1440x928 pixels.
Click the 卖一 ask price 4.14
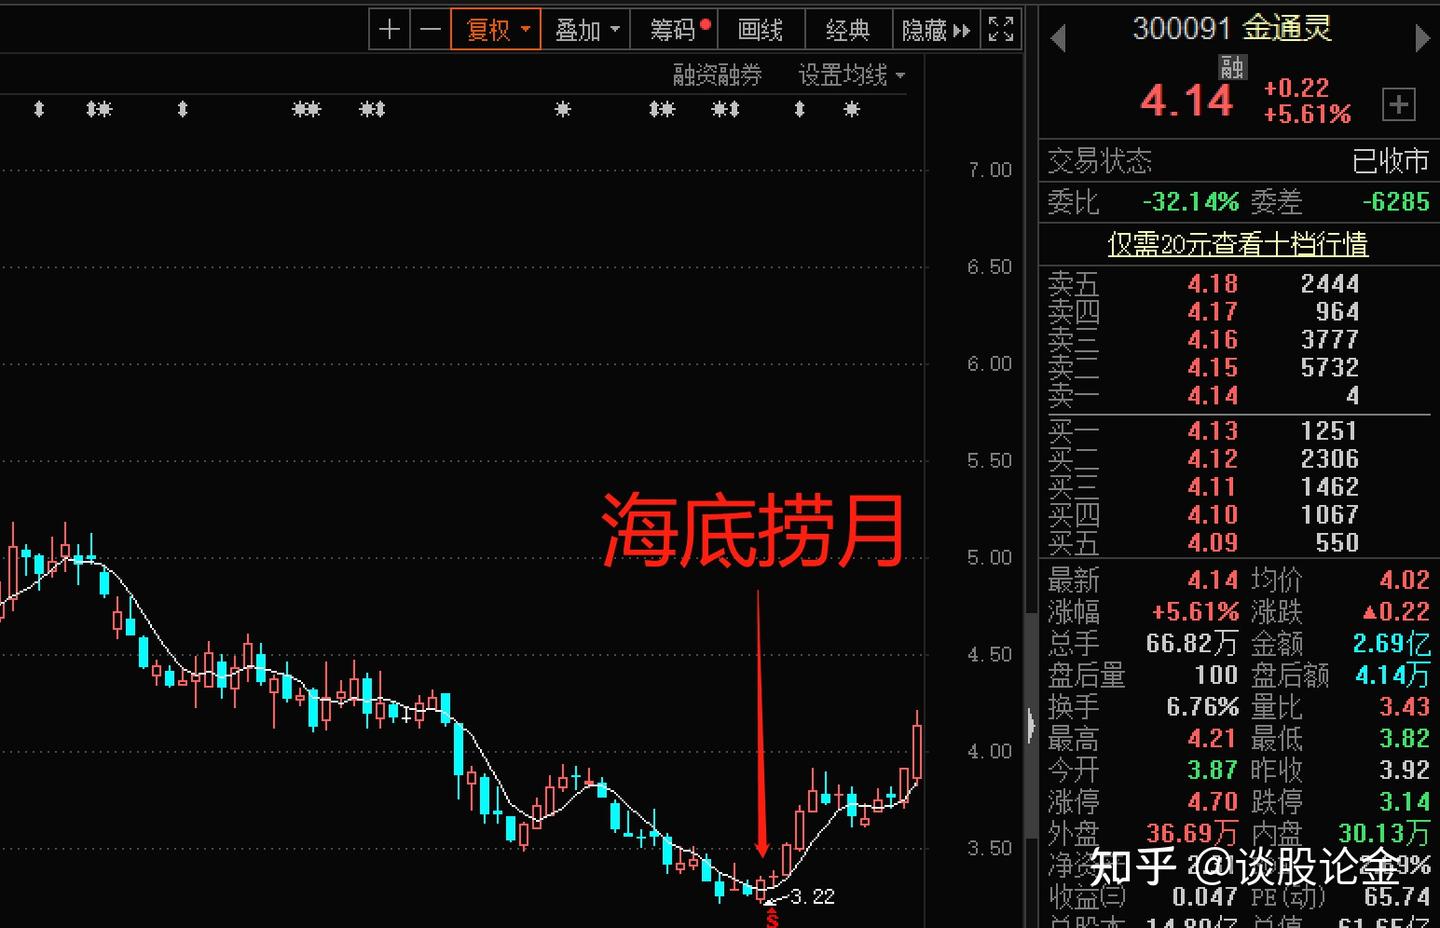click(x=1212, y=395)
